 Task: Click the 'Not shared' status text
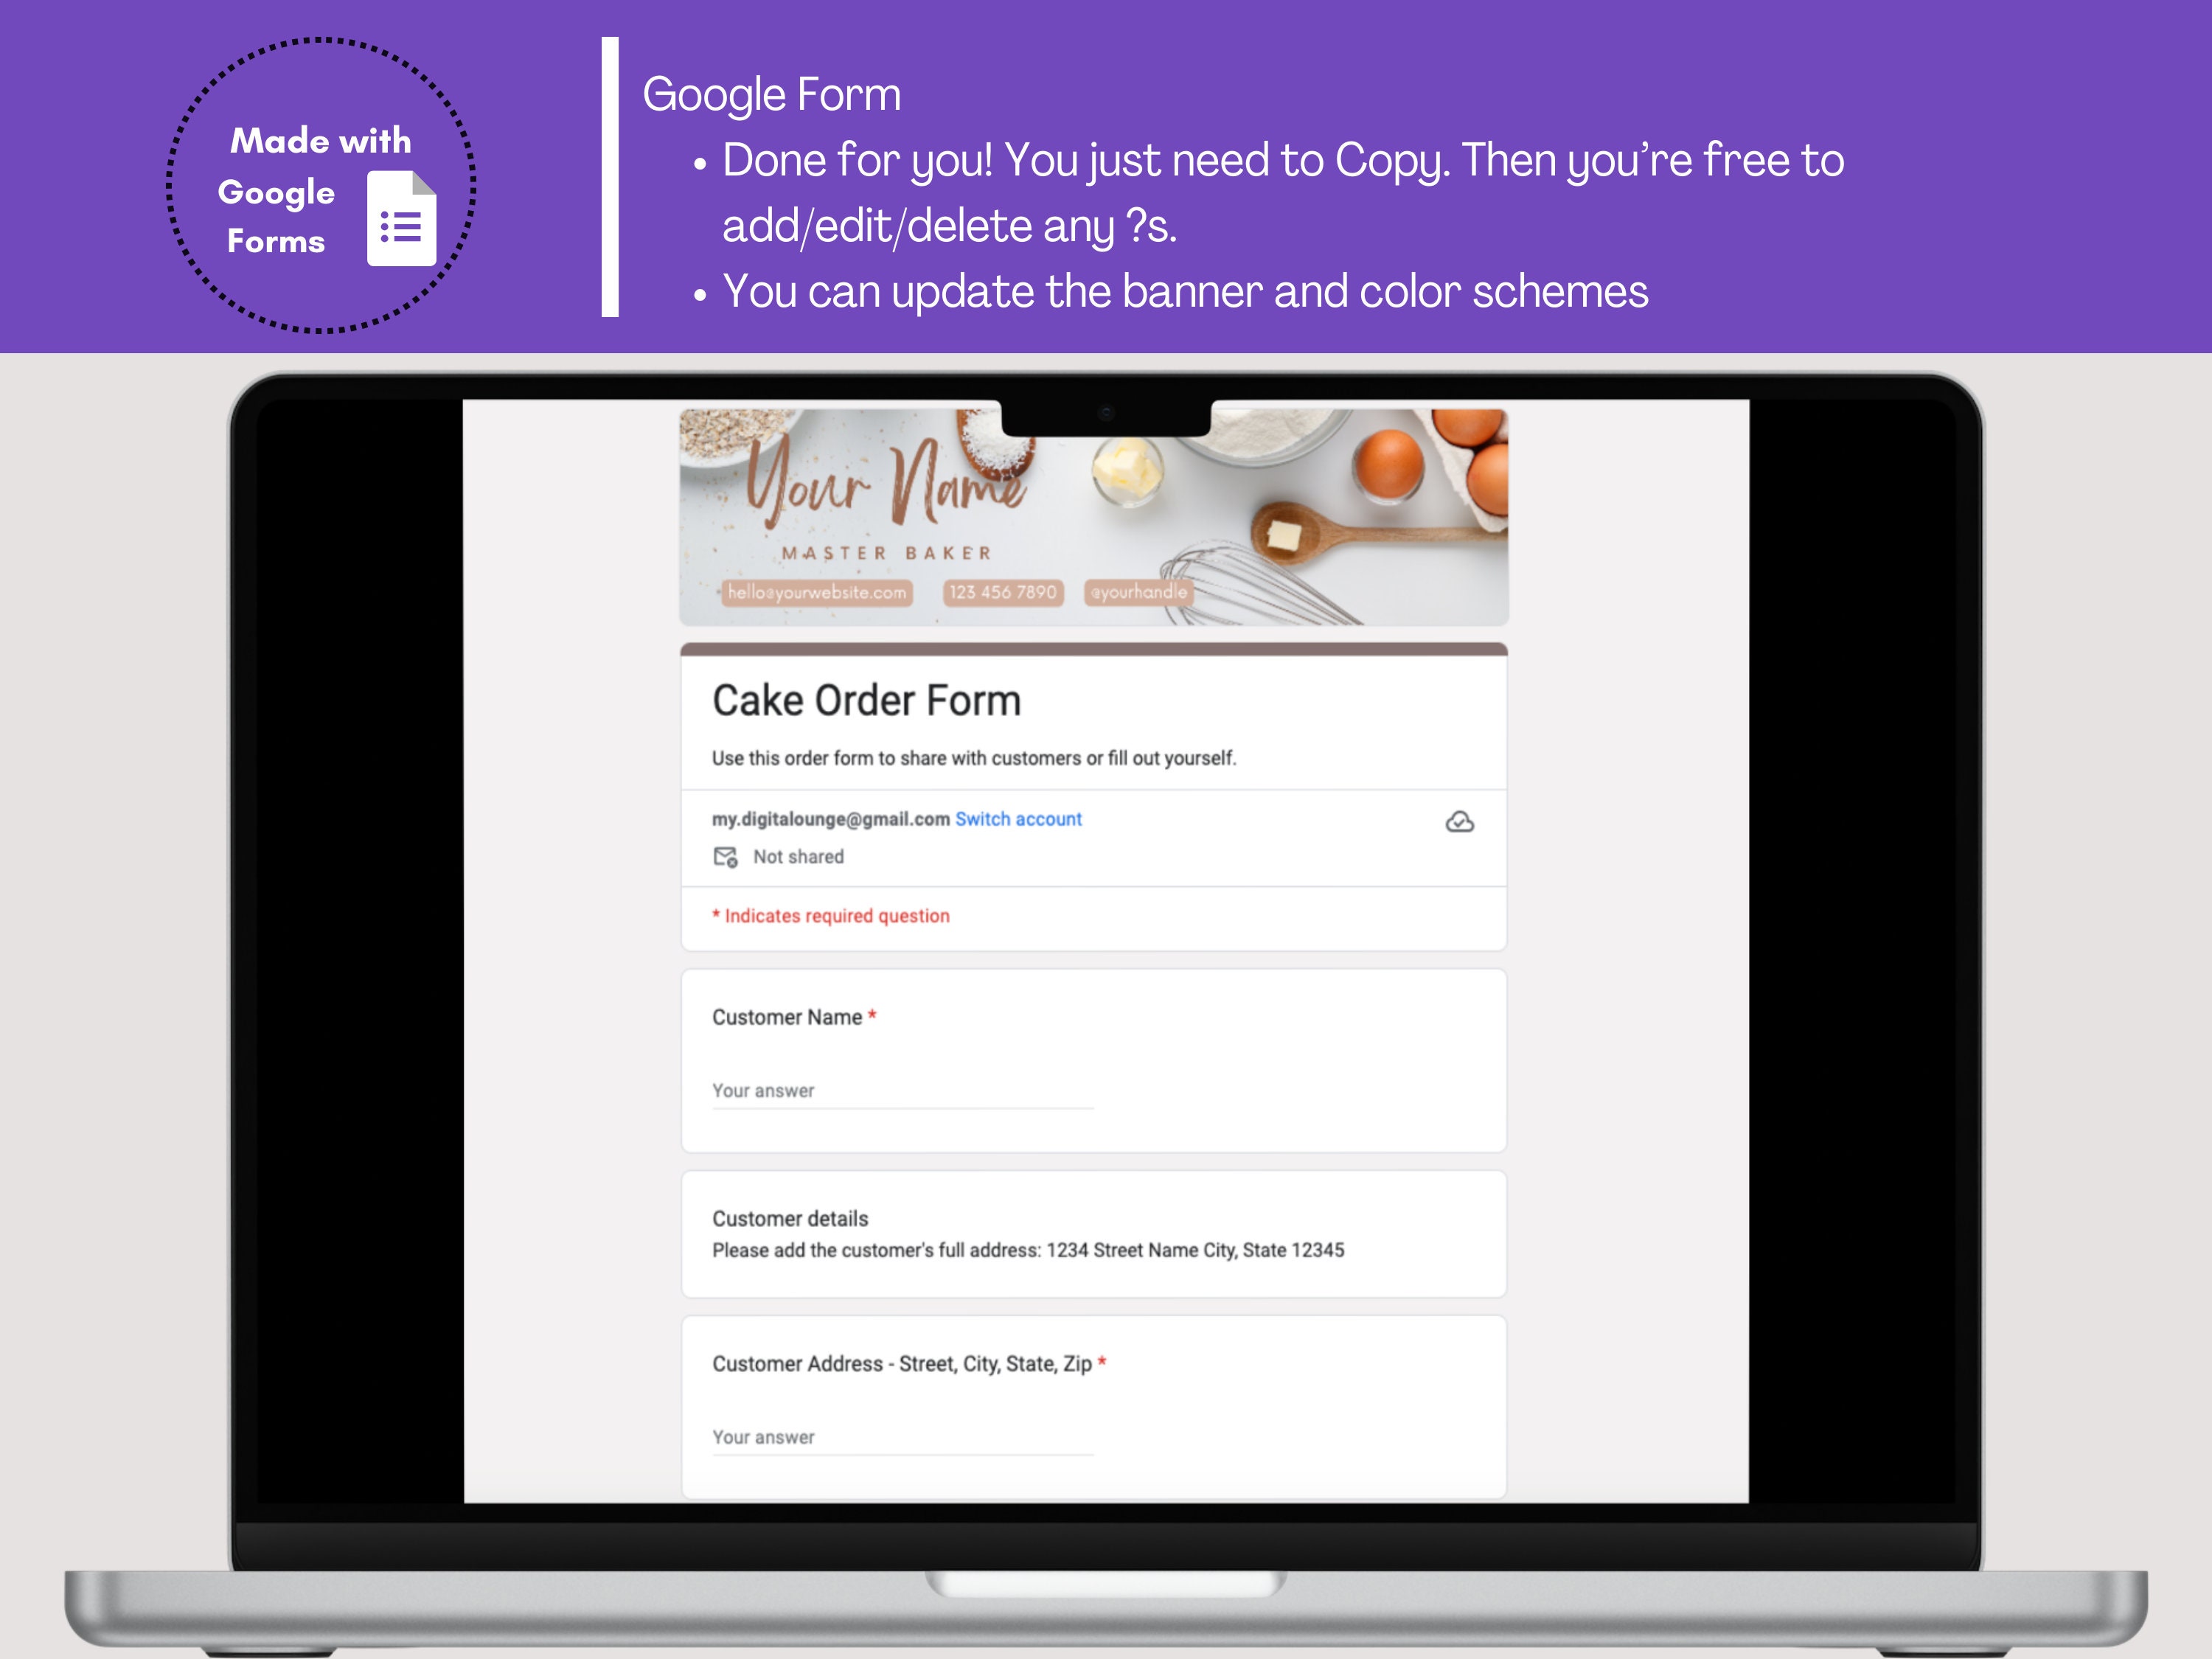click(799, 857)
